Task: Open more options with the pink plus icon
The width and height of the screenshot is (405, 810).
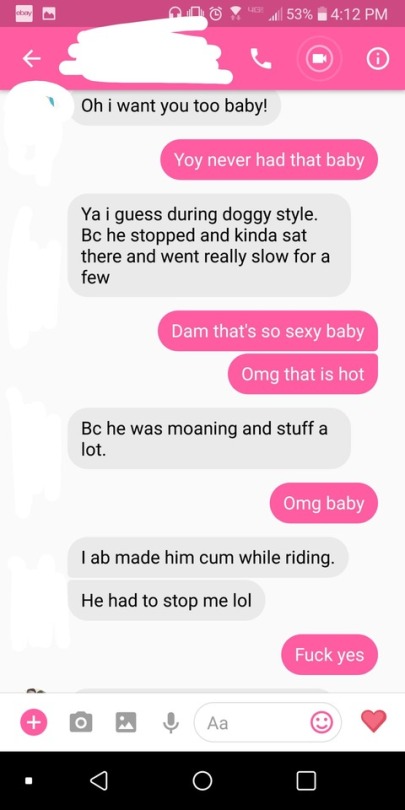Action: pyautogui.click(x=34, y=722)
